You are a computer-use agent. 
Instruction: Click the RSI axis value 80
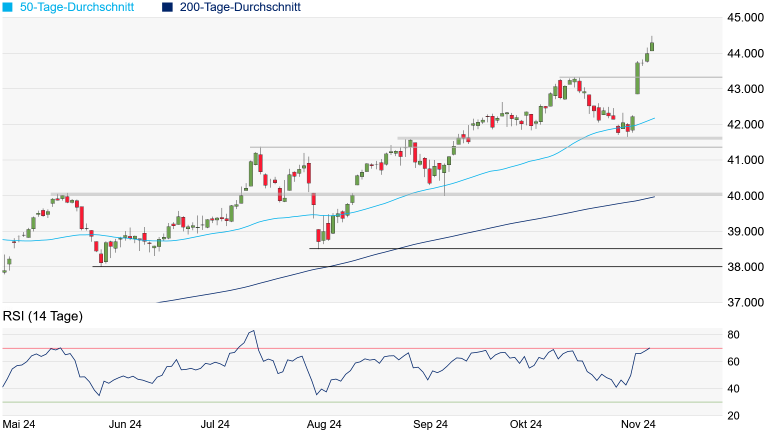(x=733, y=335)
